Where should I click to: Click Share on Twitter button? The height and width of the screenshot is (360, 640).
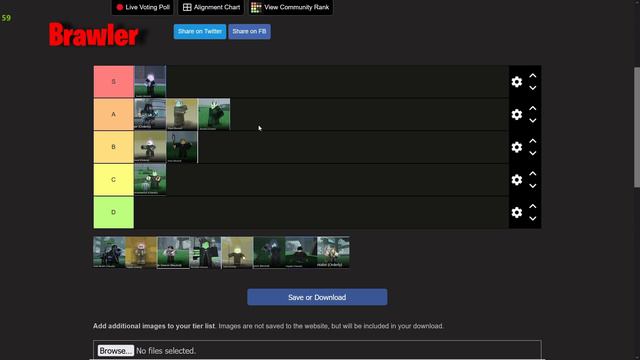[x=200, y=31]
